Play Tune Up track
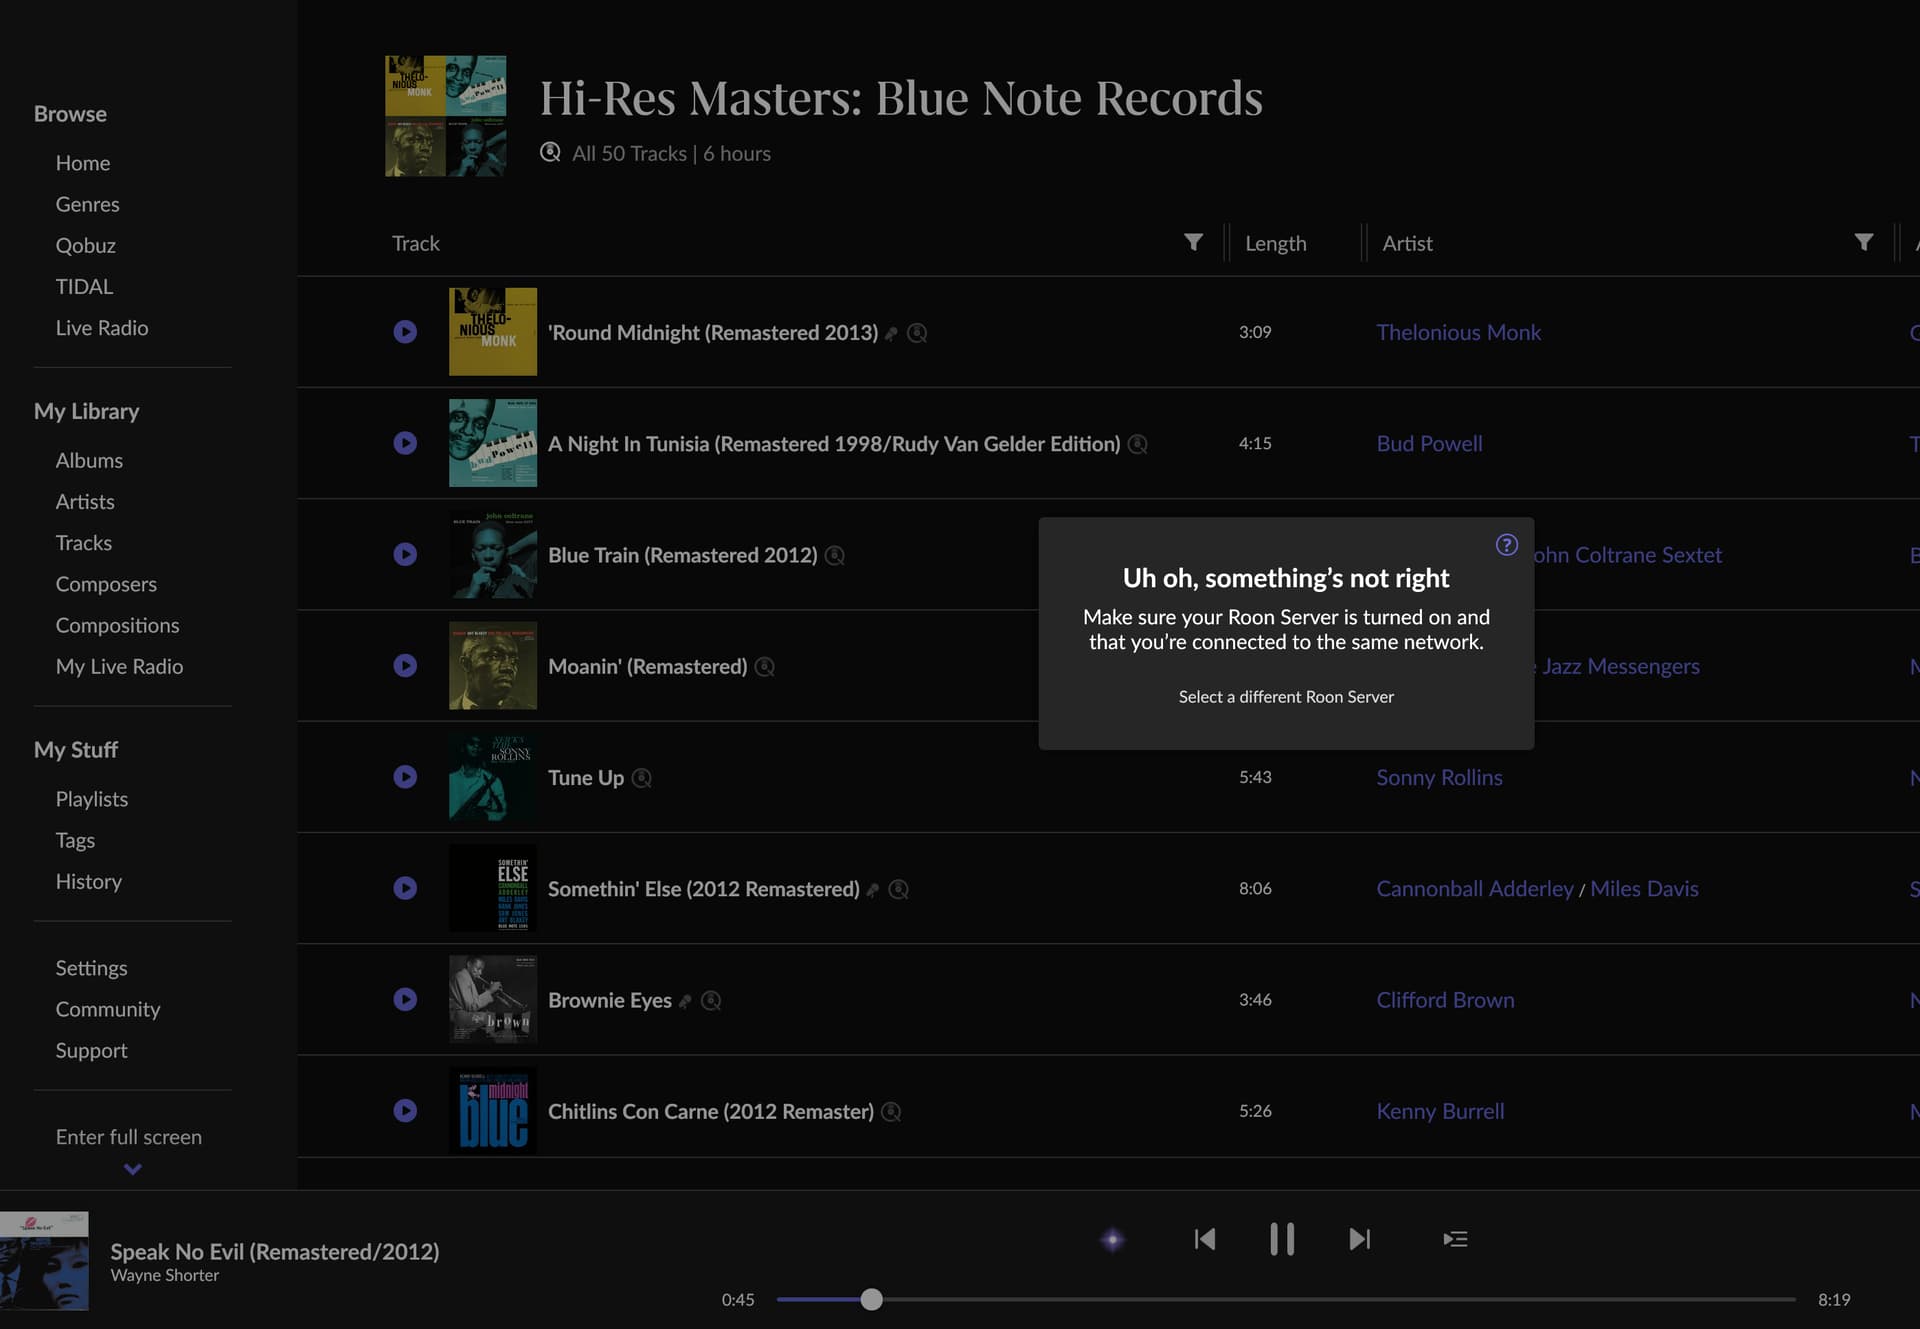1920x1329 pixels. tap(405, 777)
